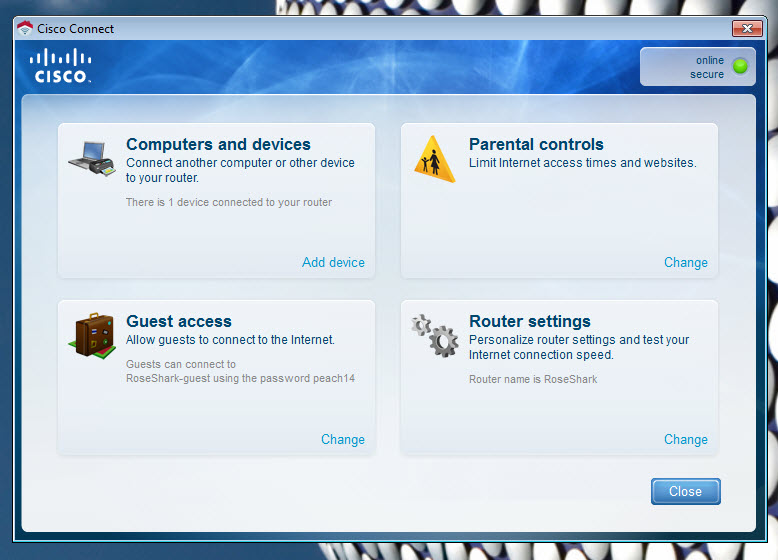Click the Cisco Connect window title text
The image size is (778, 560).
pyautogui.click(x=75, y=29)
